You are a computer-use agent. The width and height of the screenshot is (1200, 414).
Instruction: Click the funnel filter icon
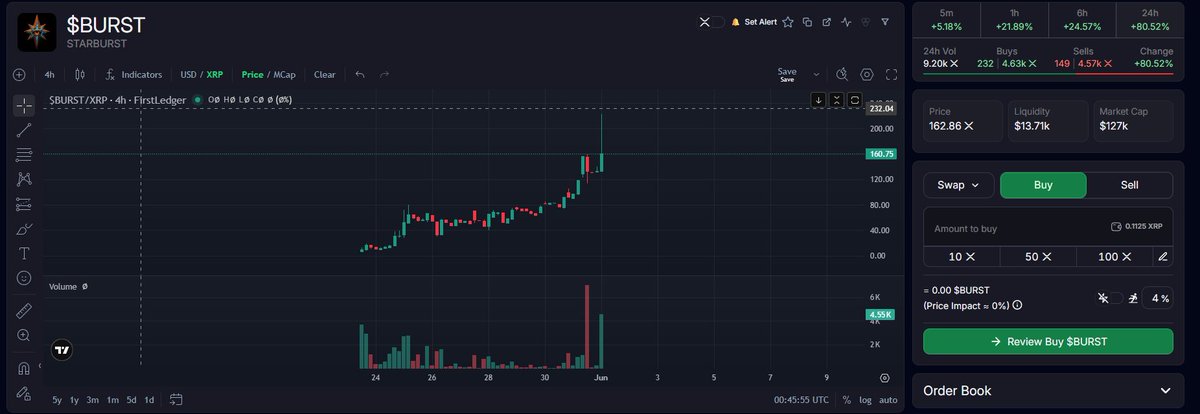[885, 21]
